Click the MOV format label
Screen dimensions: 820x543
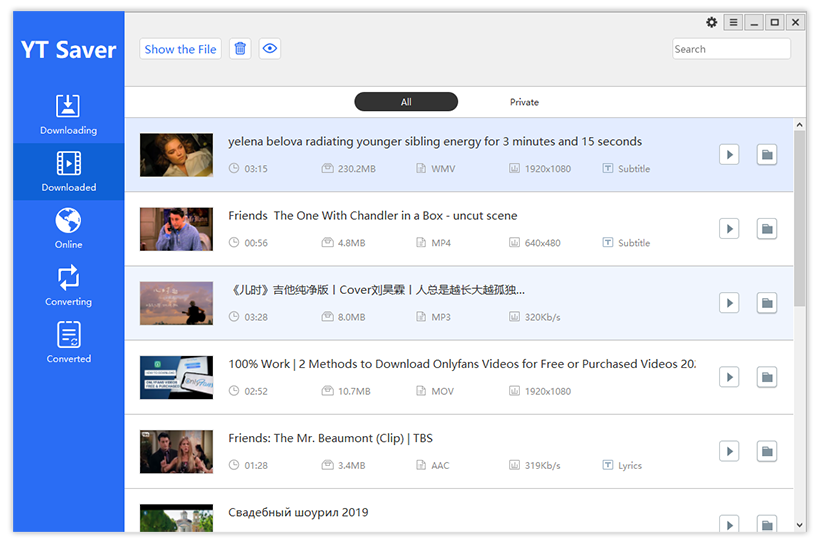(442, 391)
